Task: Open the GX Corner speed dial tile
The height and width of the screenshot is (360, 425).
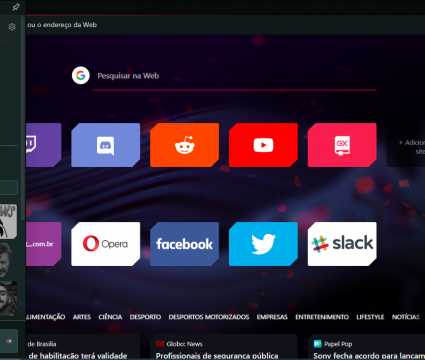Action: click(342, 145)
